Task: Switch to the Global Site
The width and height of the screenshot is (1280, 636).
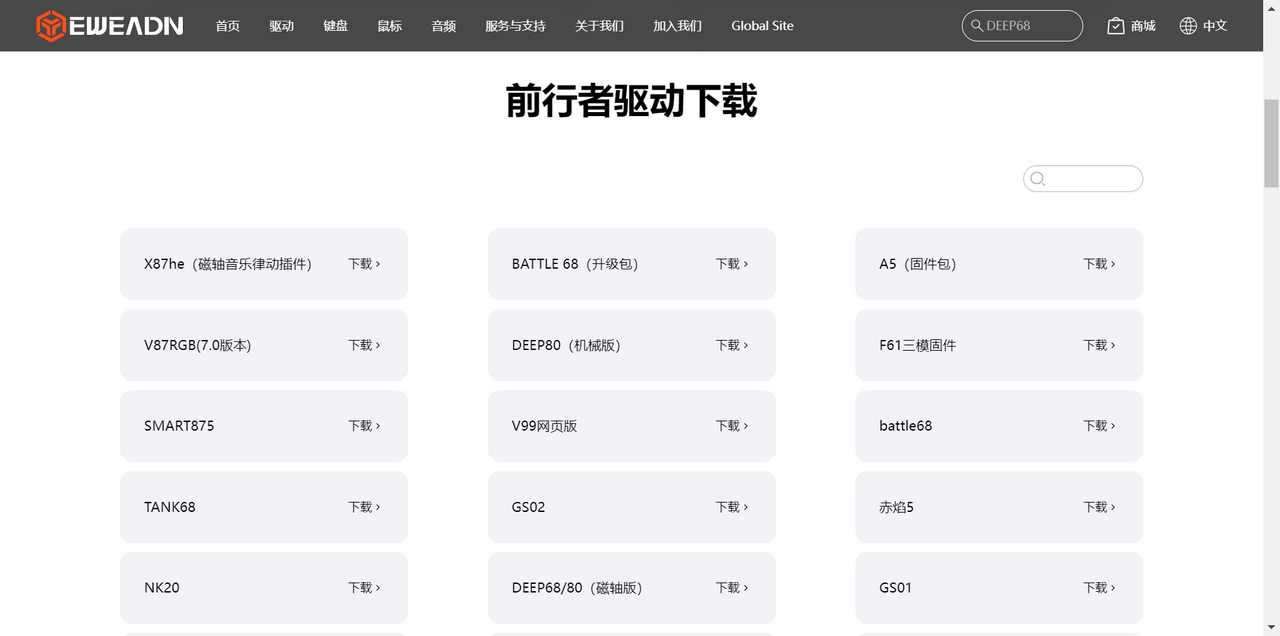Action: [x=762, y=26]
